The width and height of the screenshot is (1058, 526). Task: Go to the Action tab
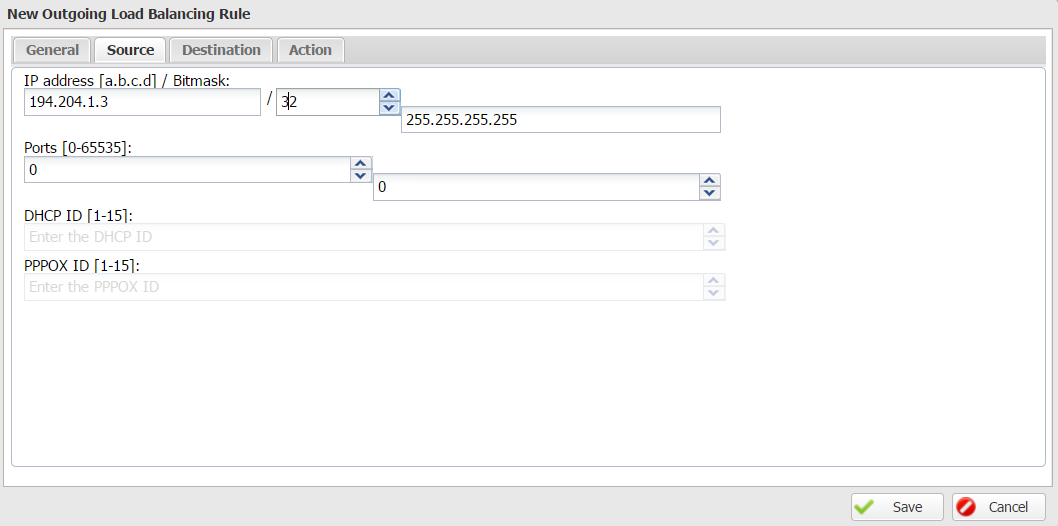click(x=310, y=50)
